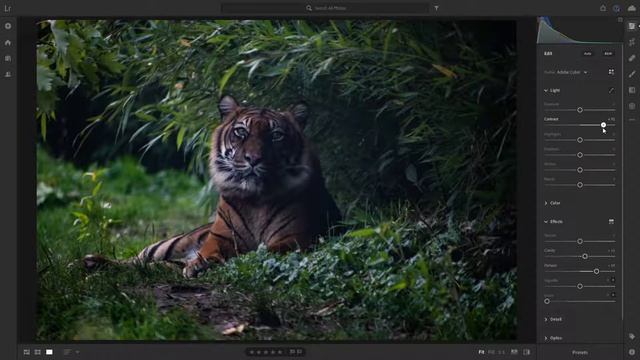This screenshot has width=640, height=360.
Task: Click the Fill zoom button
Action: pyautogui.click(x=491, y=352)
